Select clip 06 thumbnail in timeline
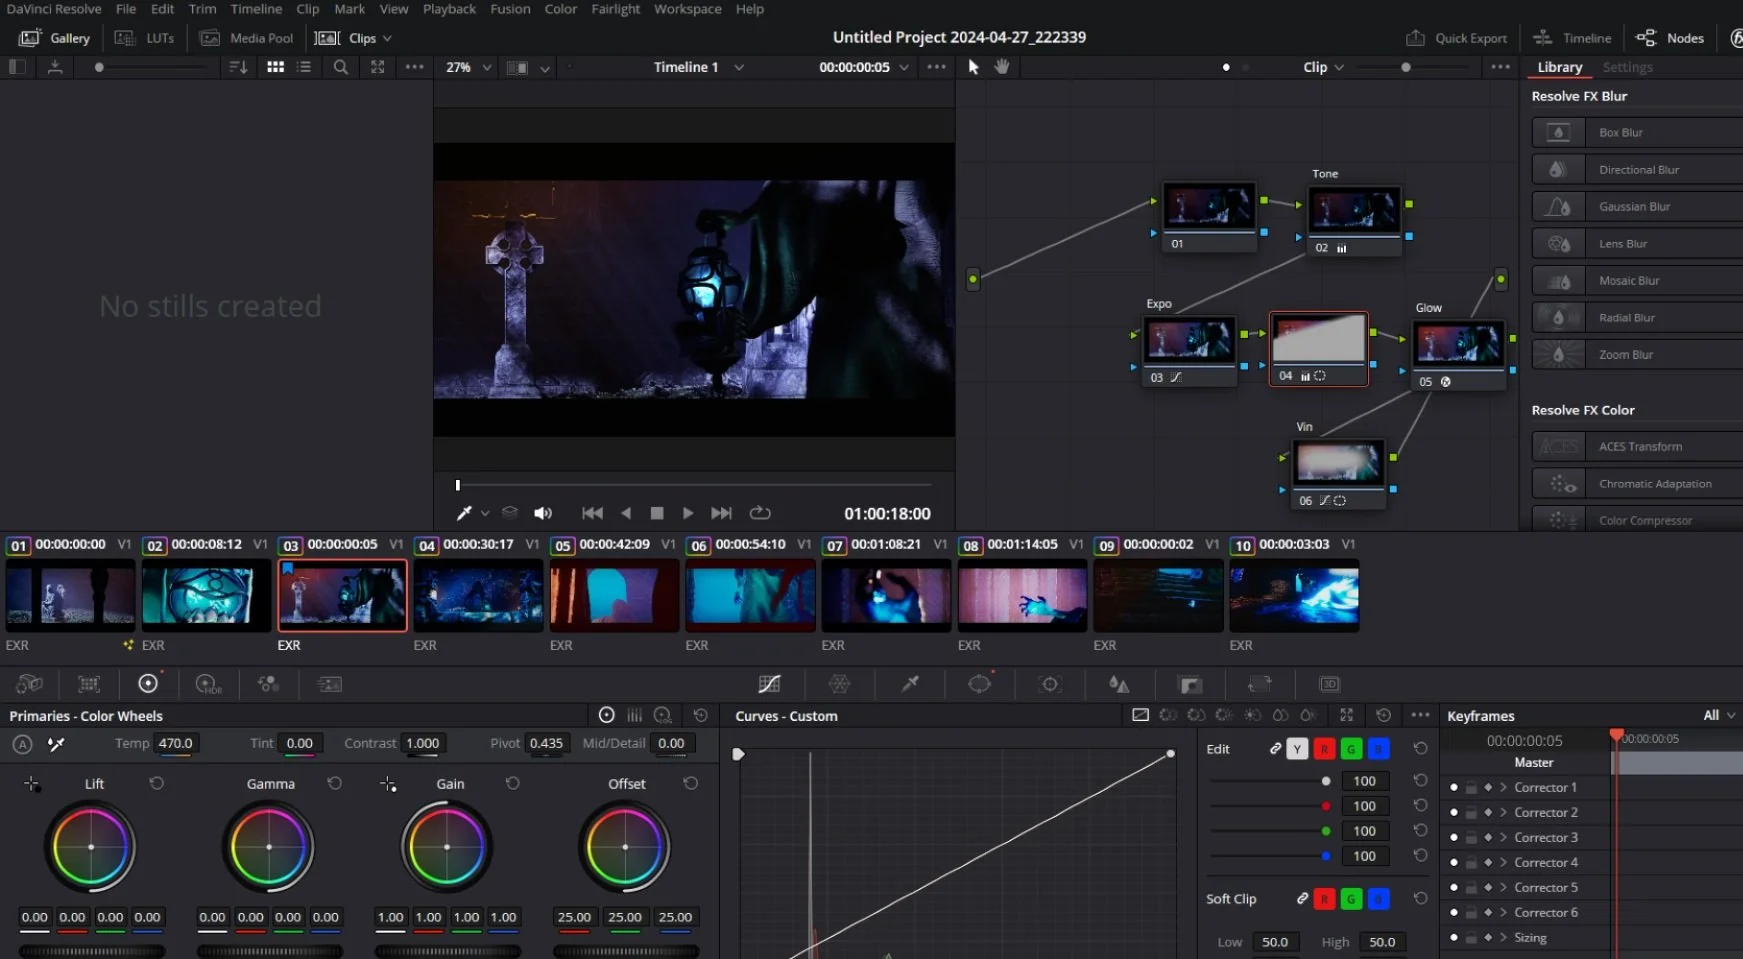 750,595
